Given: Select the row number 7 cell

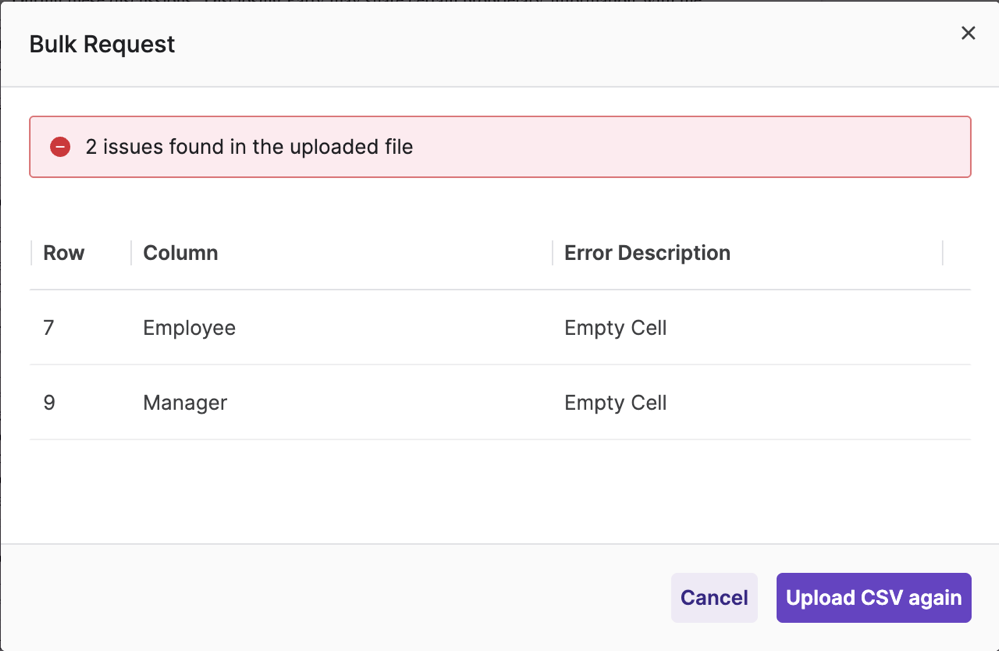Looking at the screenshot, I should pyautogui.click(x=49, y=328).
